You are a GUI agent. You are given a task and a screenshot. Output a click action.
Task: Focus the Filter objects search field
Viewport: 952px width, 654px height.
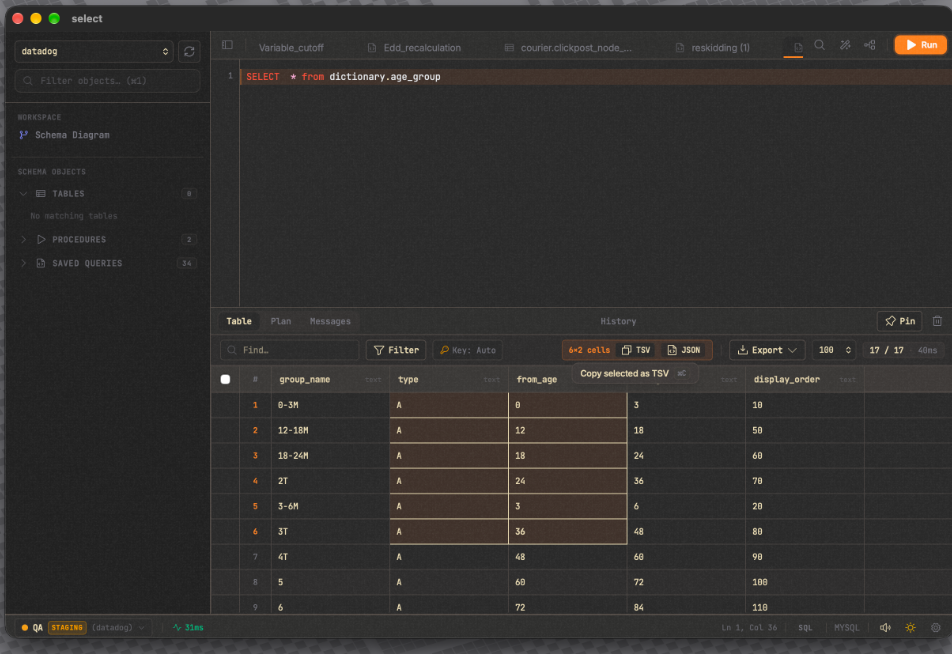coord(107,81)
